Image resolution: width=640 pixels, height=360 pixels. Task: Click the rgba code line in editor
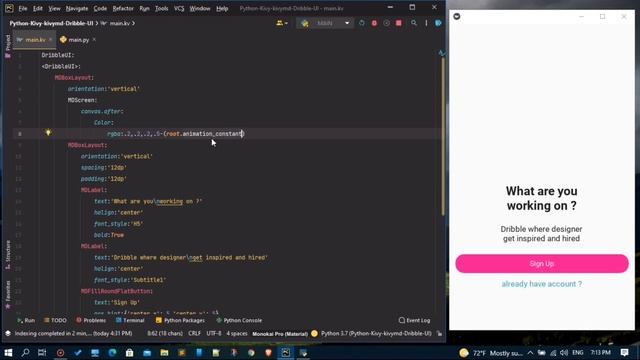pos(176,133)
